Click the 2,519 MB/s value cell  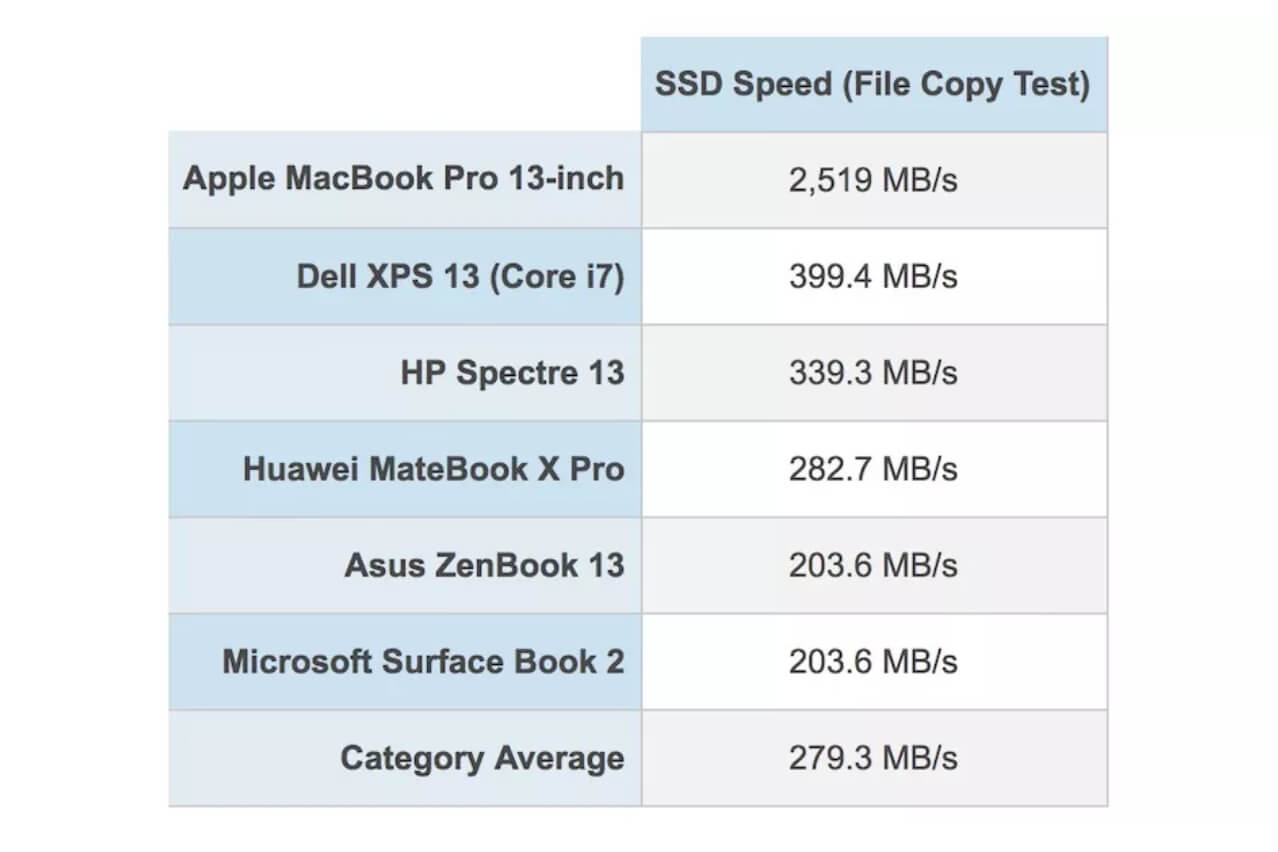coord(874,180)
